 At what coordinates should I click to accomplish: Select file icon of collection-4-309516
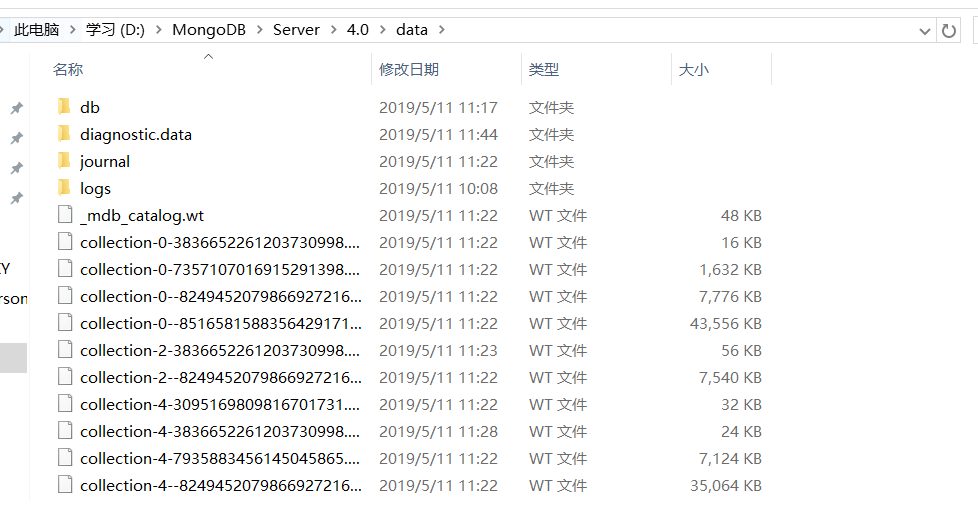point(65,404)
